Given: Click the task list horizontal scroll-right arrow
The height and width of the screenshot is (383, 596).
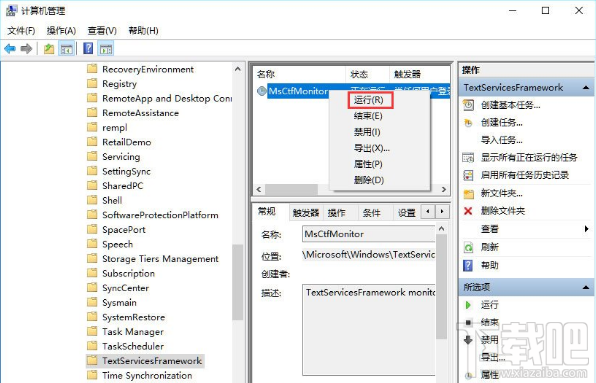Looking at the screenshot, I should click(444, 189).
